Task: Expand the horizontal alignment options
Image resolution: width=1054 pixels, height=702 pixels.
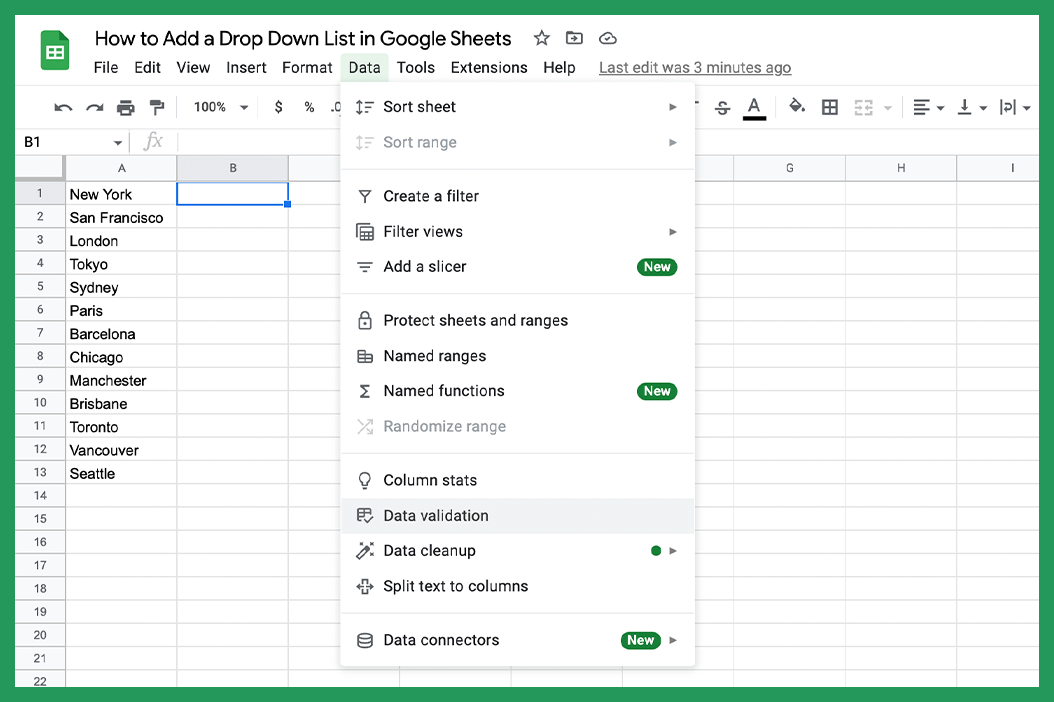Action: click(940, 107)
